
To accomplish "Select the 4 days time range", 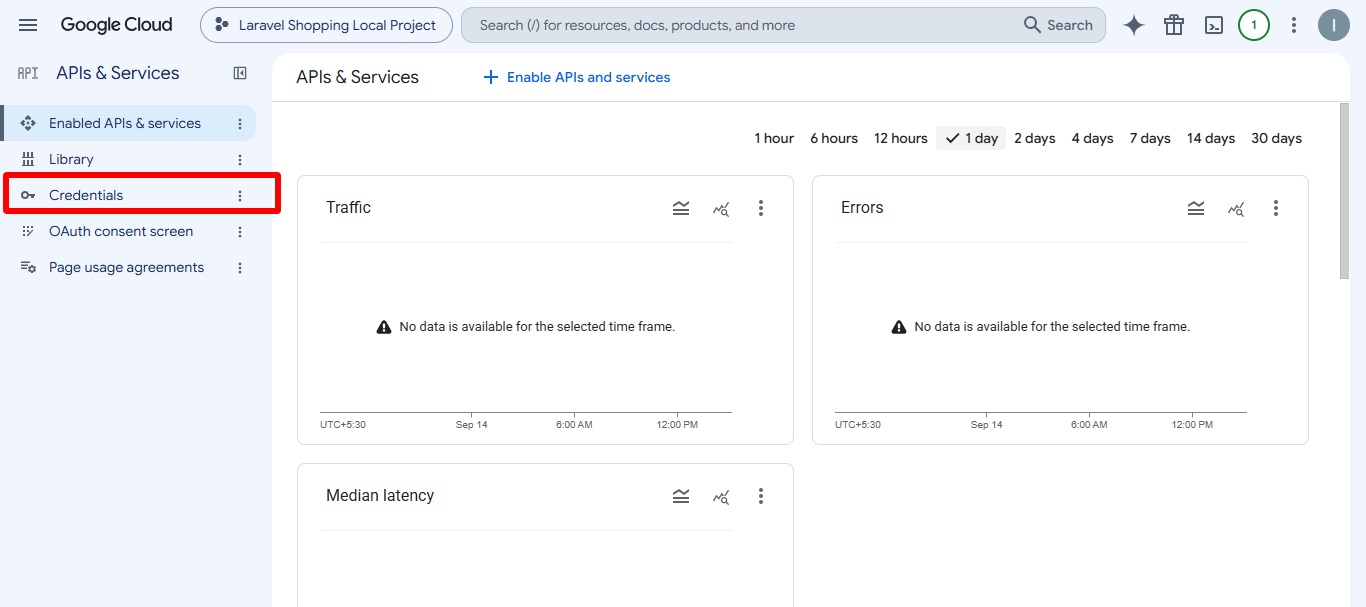I will point(1093,138).
